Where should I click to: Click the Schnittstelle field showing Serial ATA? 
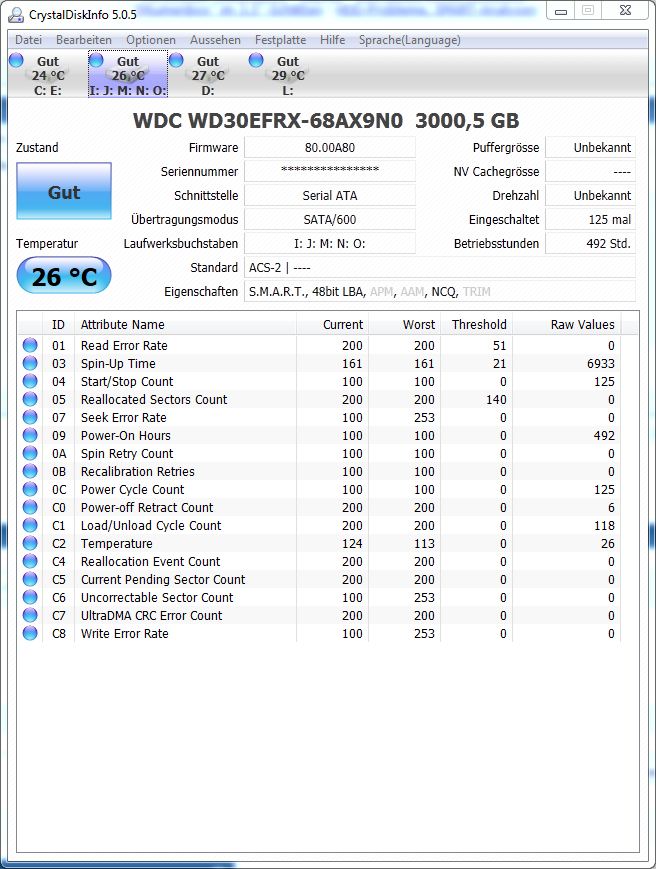coord(330,195)
